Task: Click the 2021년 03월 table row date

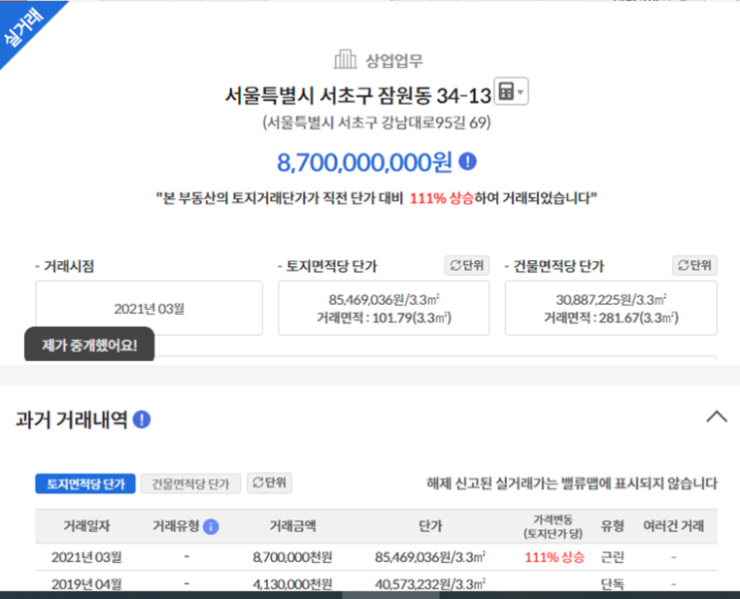Action: pos(86,557)
